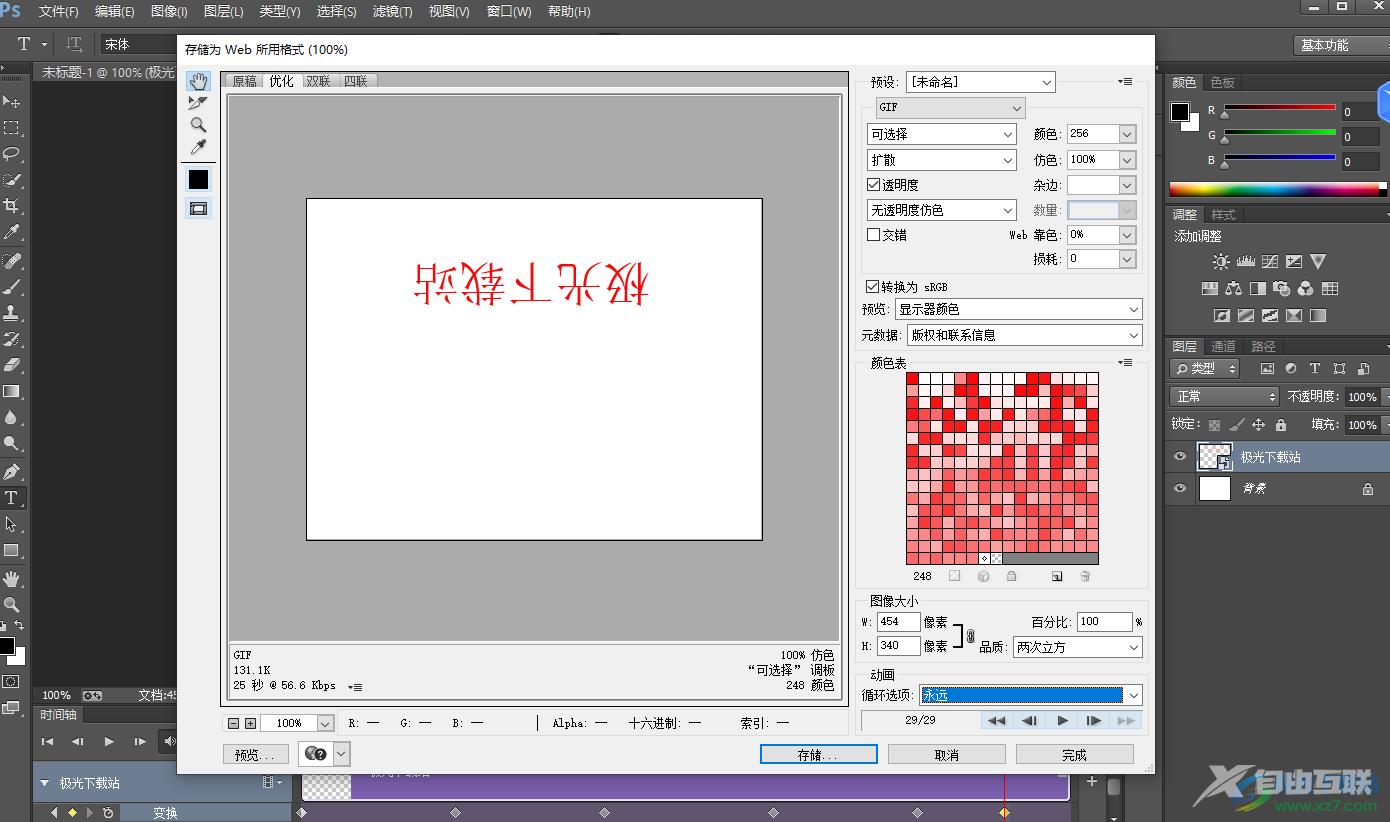1390x822 pixels.
Task: Select the Hand tool in the Save for Web dialog
Action: point(198,81)
